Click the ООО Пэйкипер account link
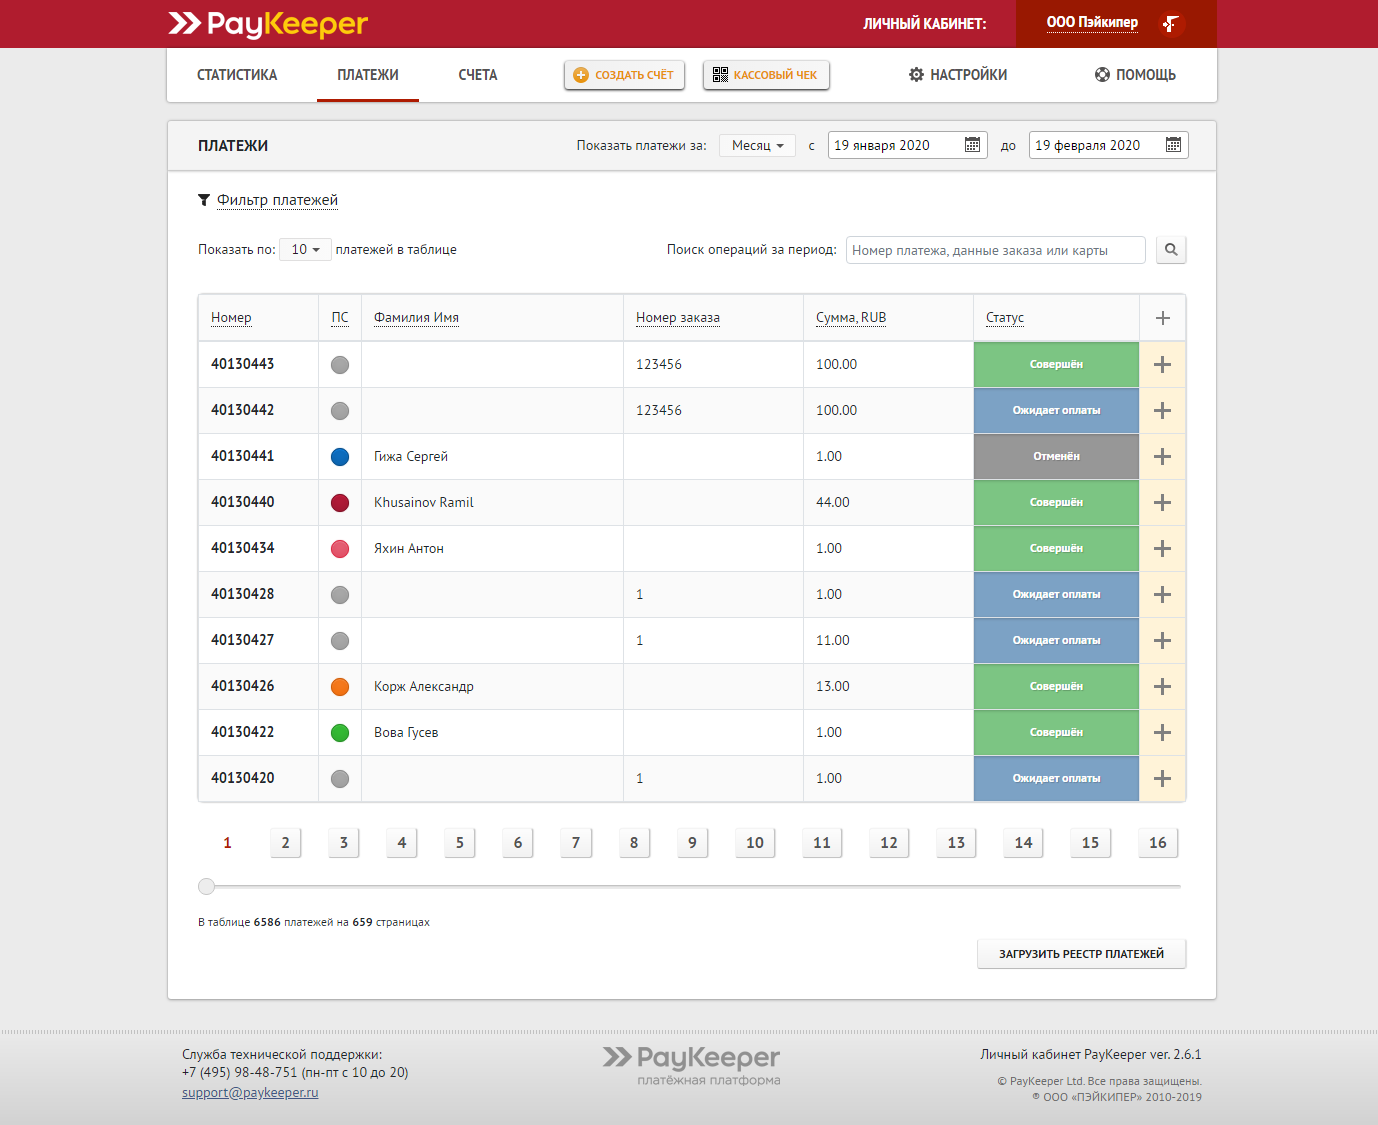The image size is (1378, 1125). [x=1092, y=22]
